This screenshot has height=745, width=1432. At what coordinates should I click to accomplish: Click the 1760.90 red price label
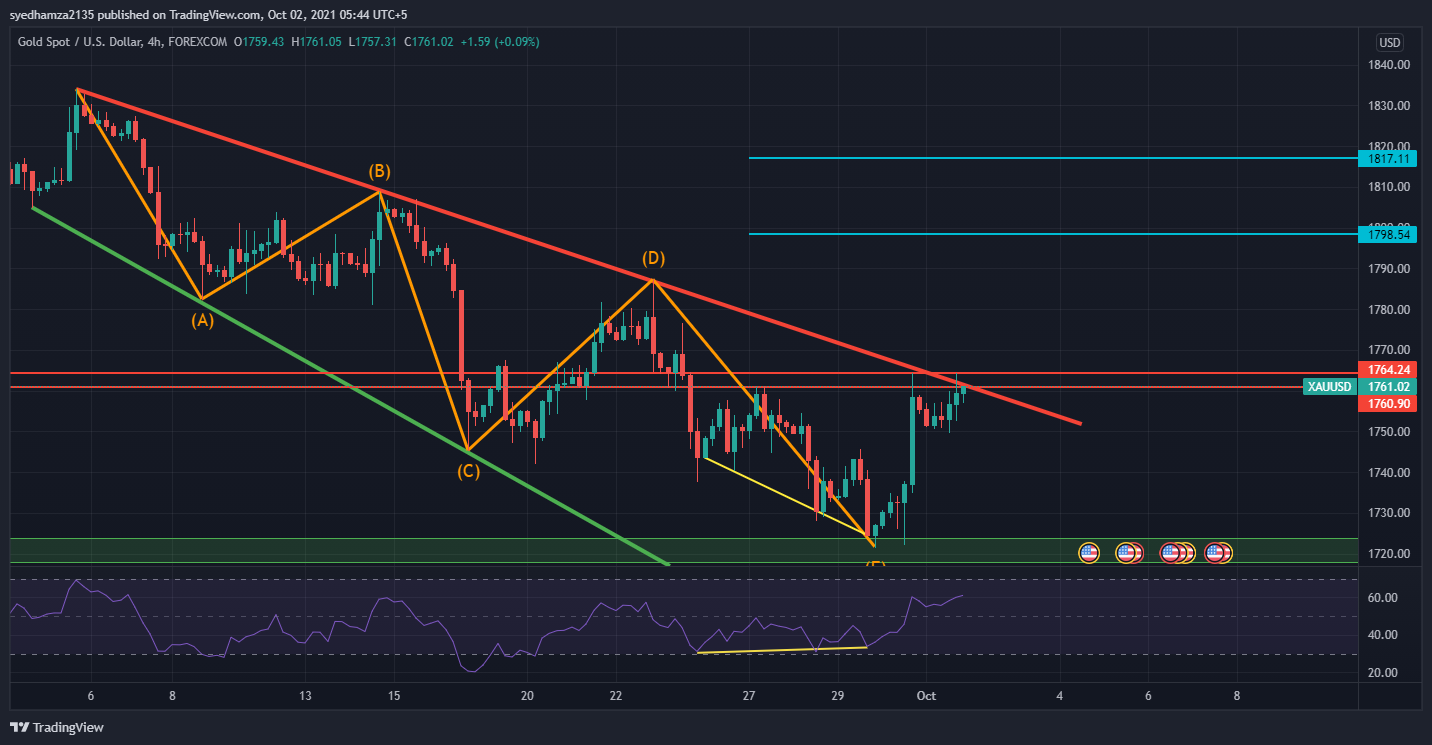click(1387, 403)
